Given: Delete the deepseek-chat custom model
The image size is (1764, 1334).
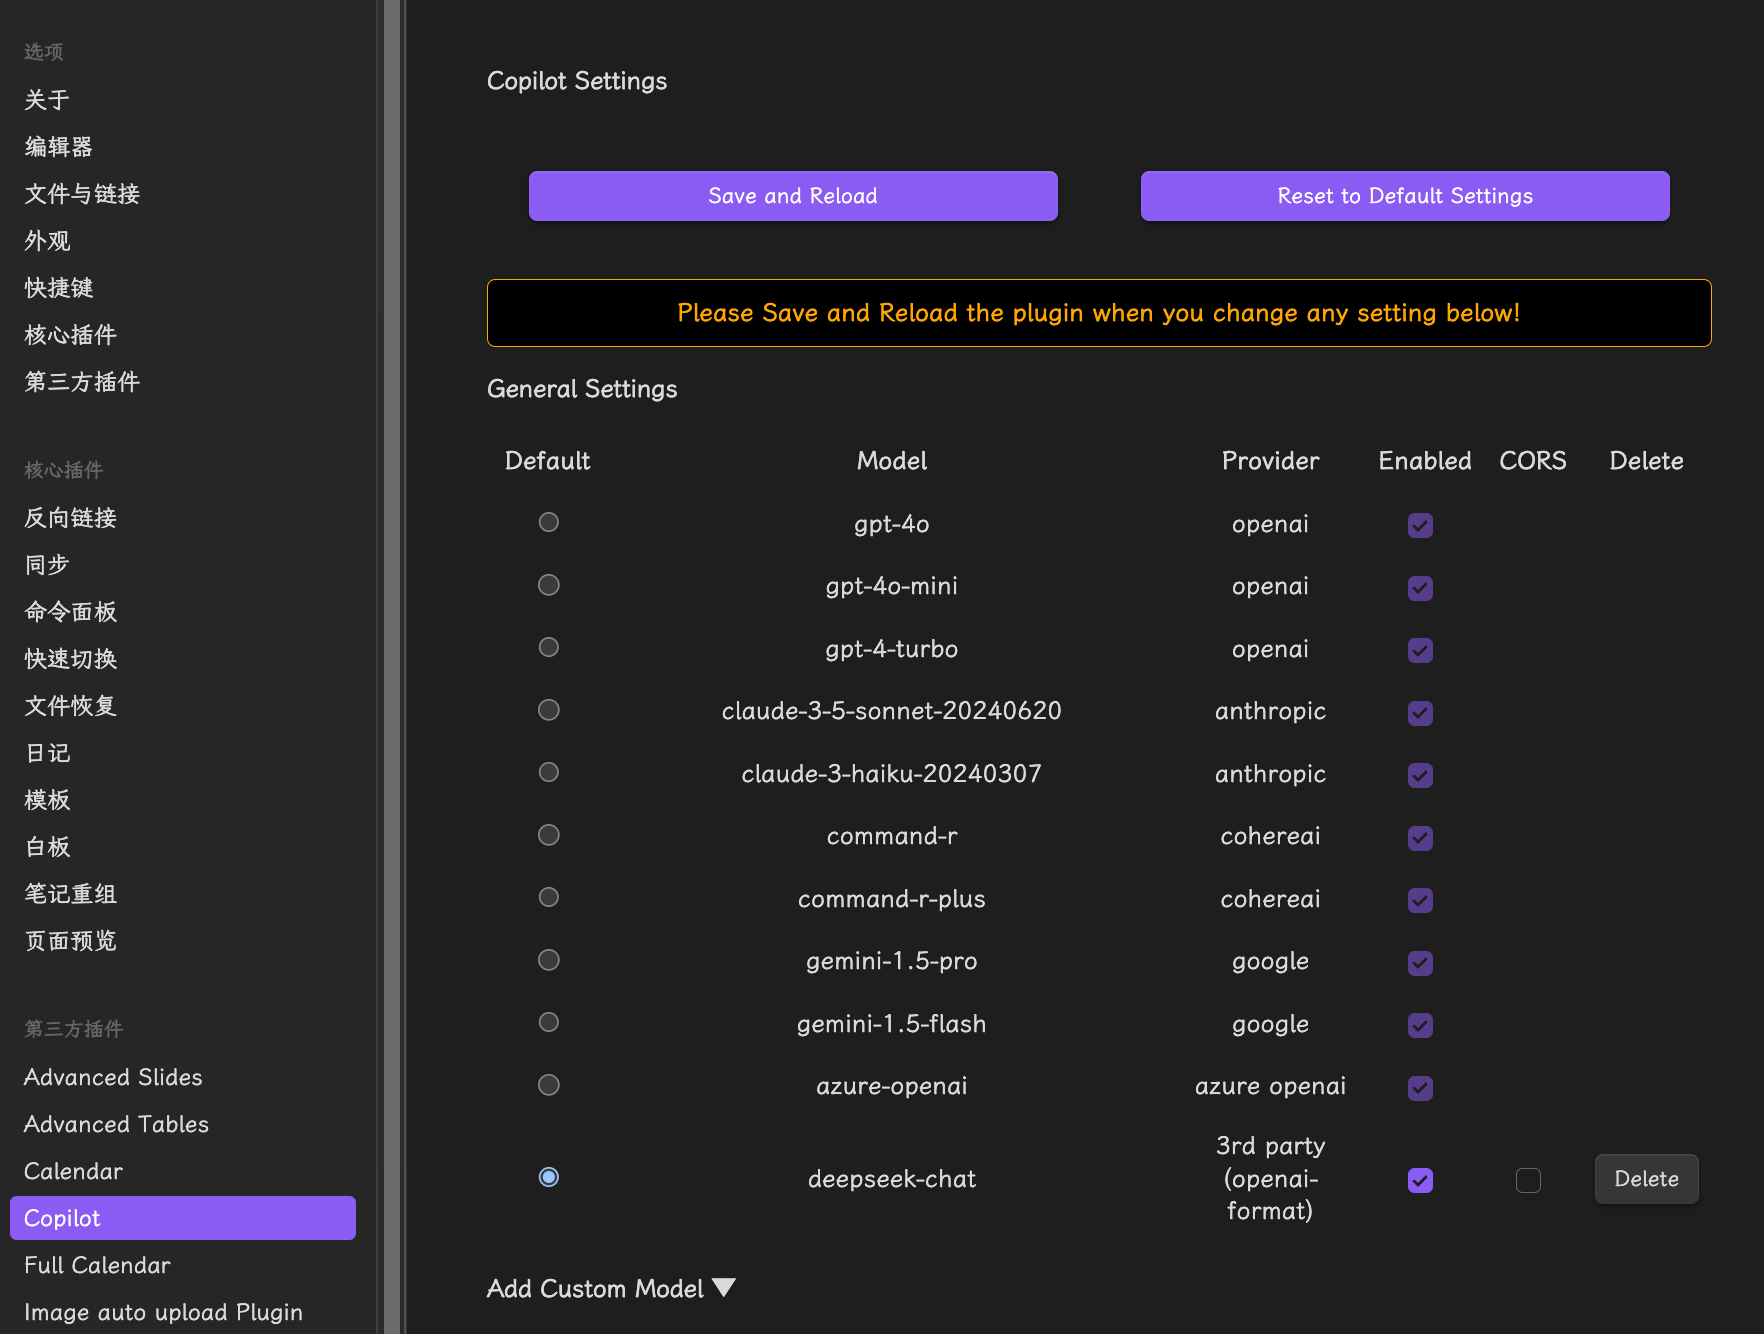Looking at the screenshot, I should point(1645,1179).
